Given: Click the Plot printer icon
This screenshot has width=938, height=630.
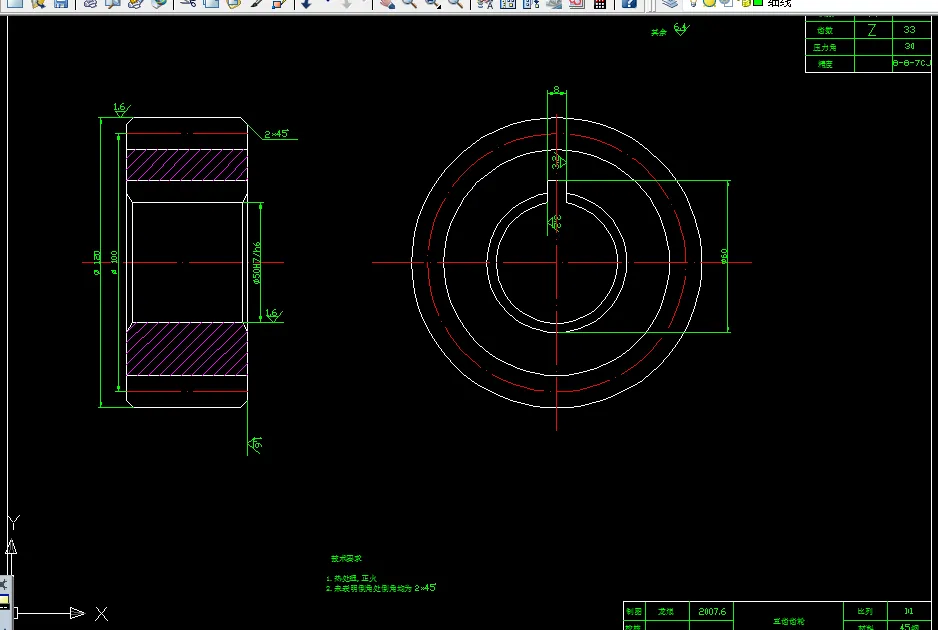Looking at the screenshot, I should pos(90,3).
